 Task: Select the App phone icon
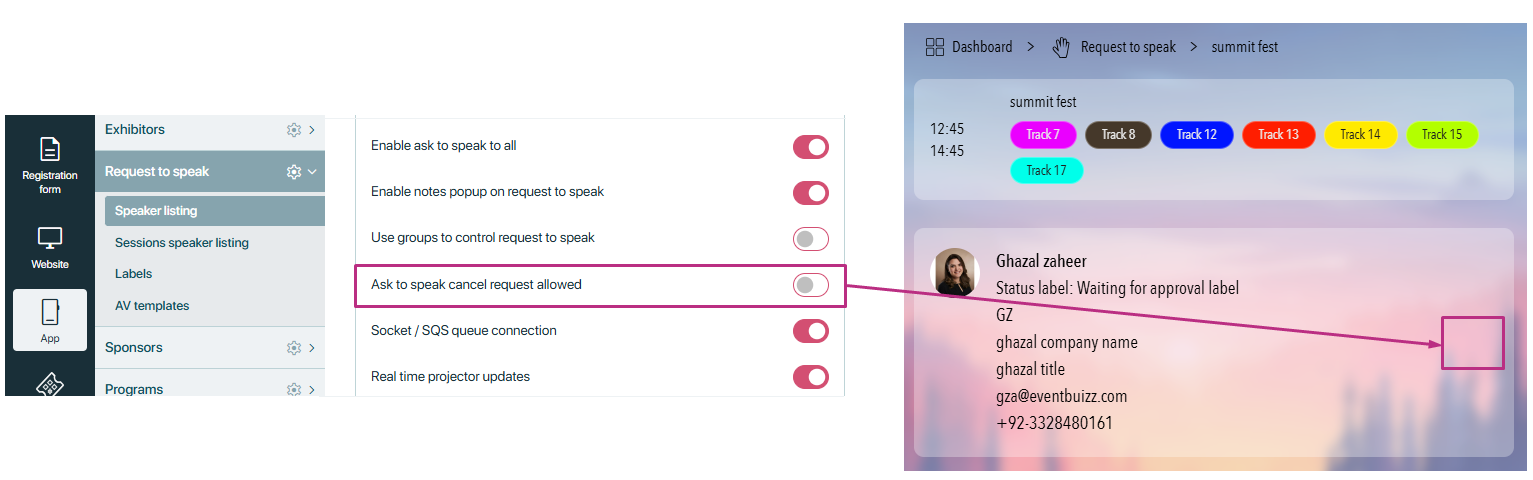(x=50, y=312)
